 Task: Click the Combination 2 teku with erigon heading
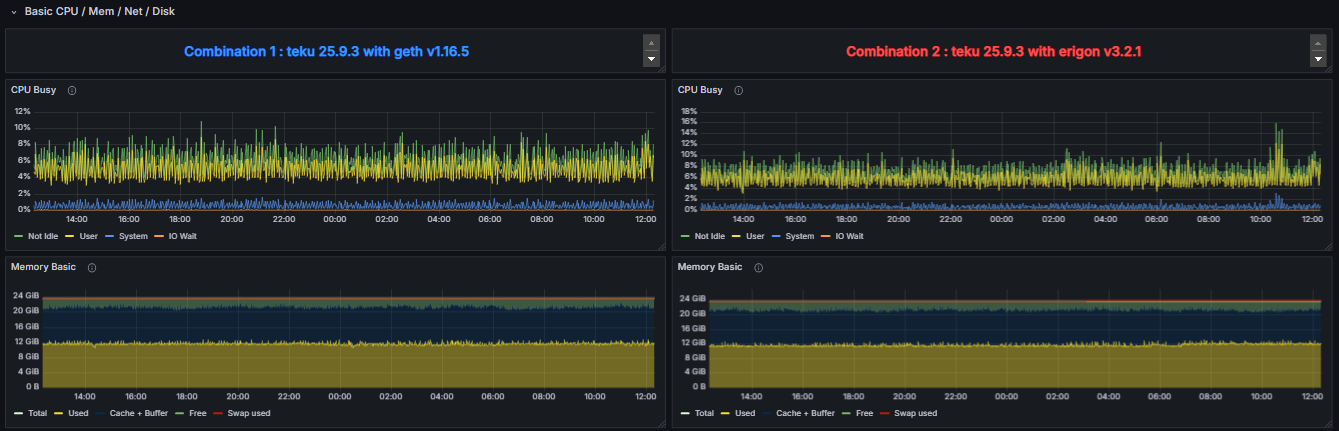click(x=993, y=51)
